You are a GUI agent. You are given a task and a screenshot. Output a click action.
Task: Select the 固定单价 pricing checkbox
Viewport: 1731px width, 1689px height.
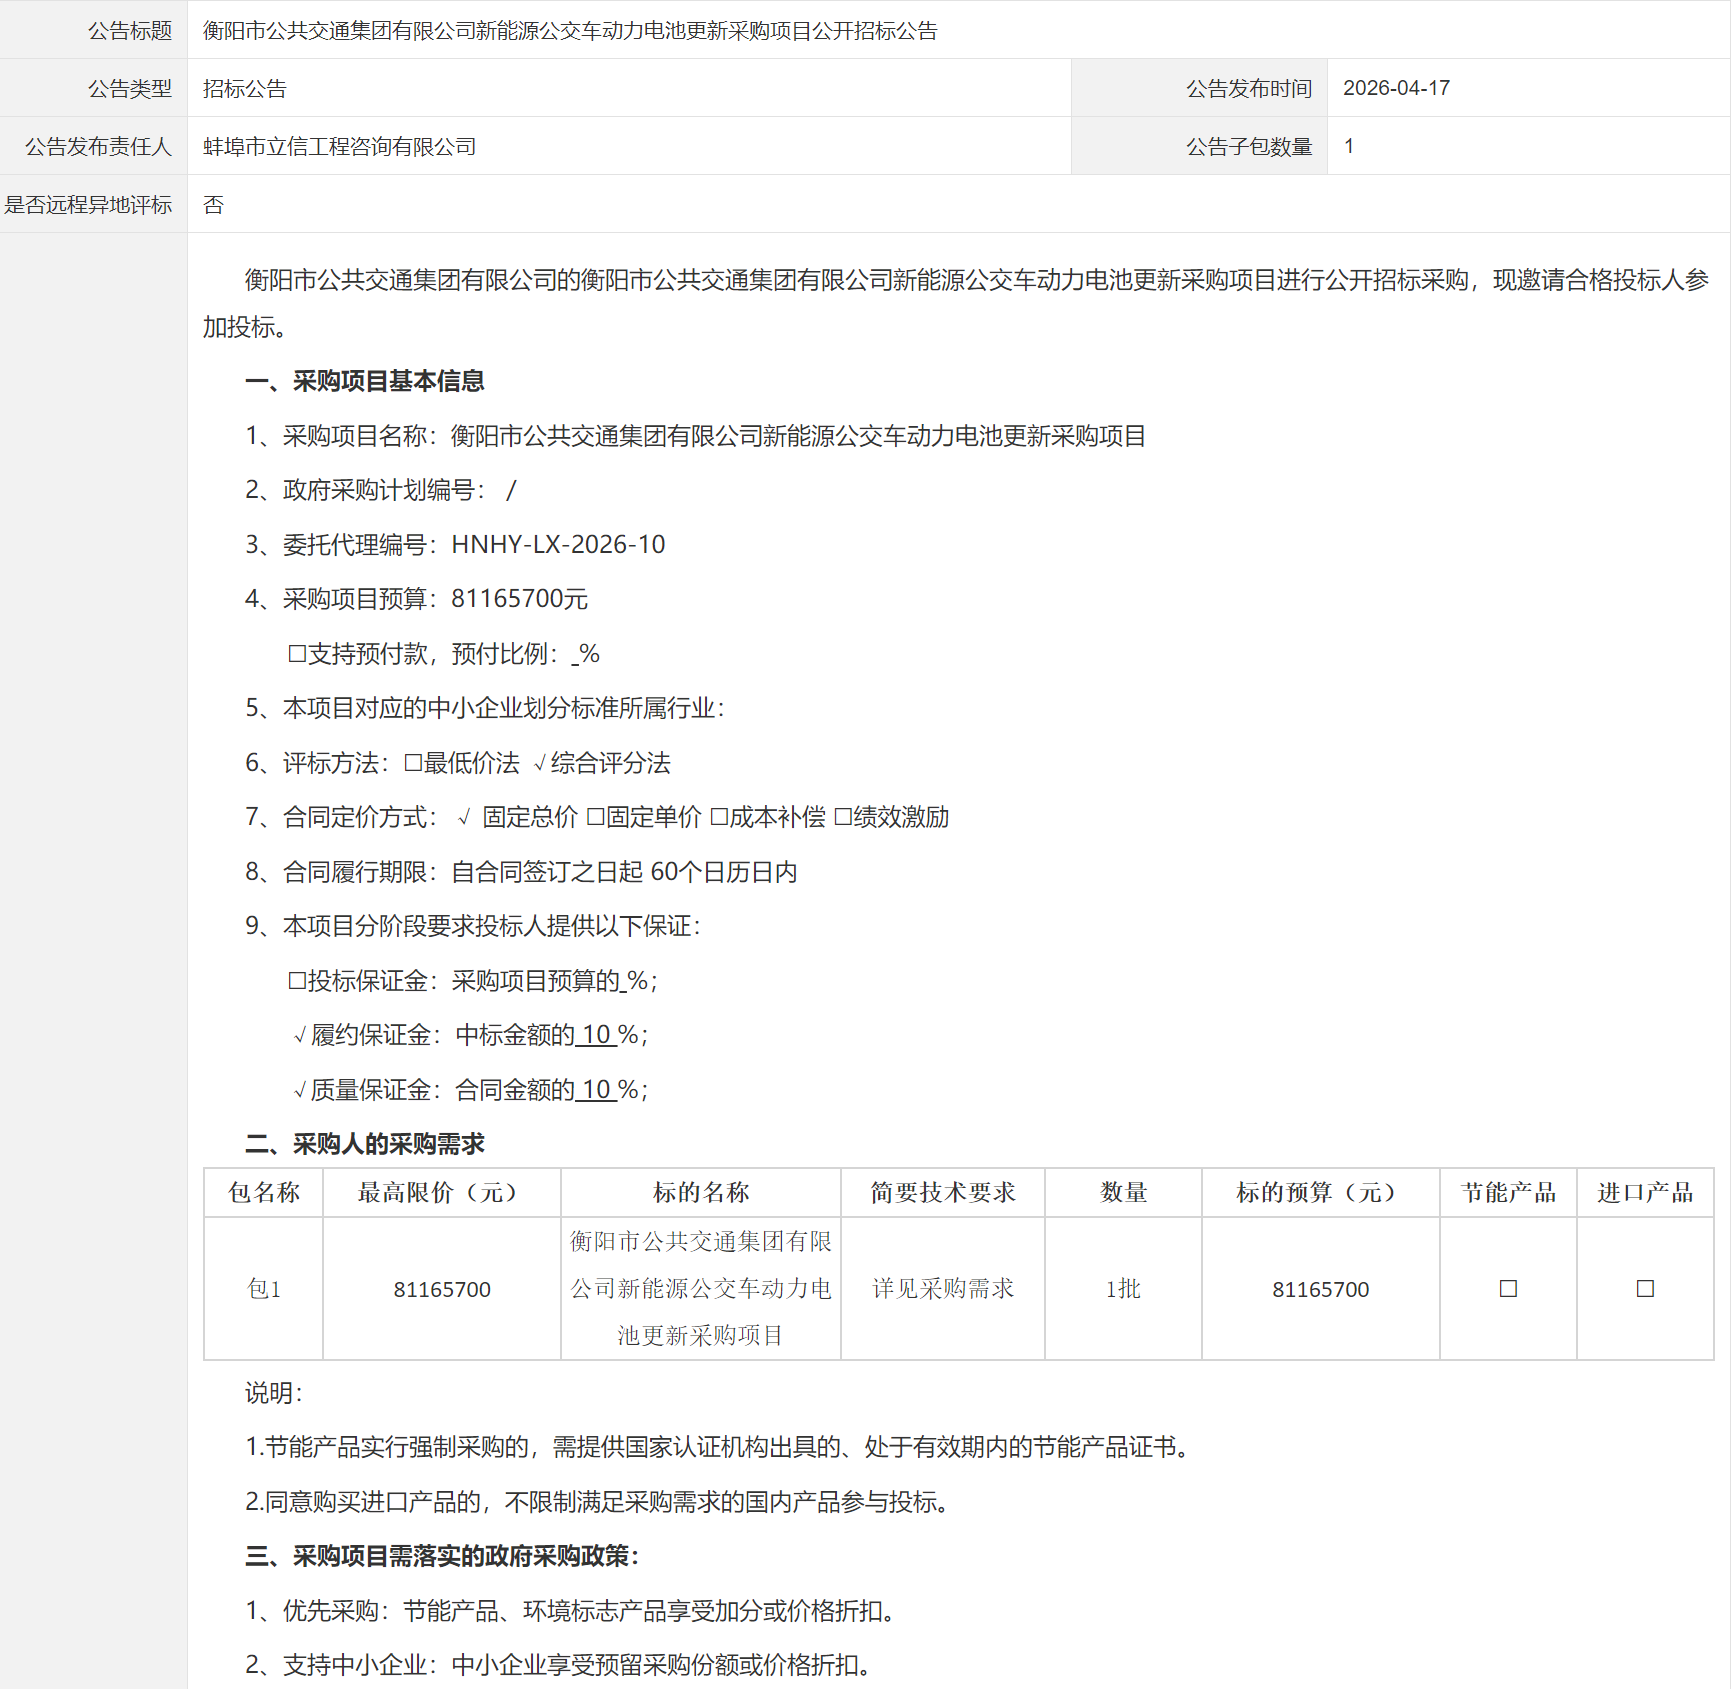pos(595,818)
